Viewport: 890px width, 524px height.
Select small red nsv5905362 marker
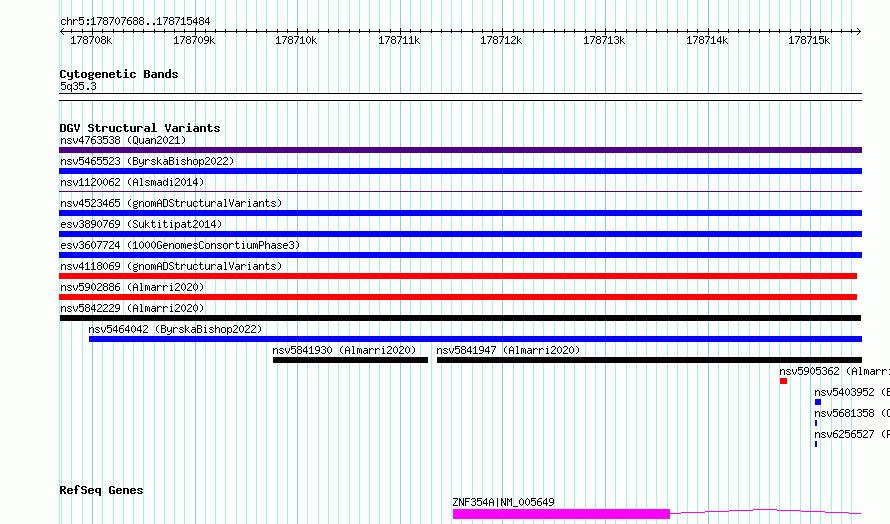tap(783, 381)
